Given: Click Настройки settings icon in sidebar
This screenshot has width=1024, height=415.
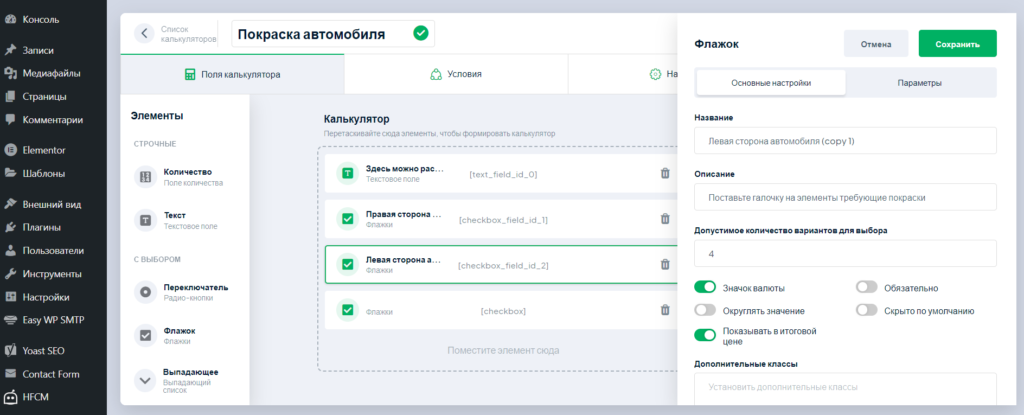Looking at the screenshot, I should [x=10, y=297].
